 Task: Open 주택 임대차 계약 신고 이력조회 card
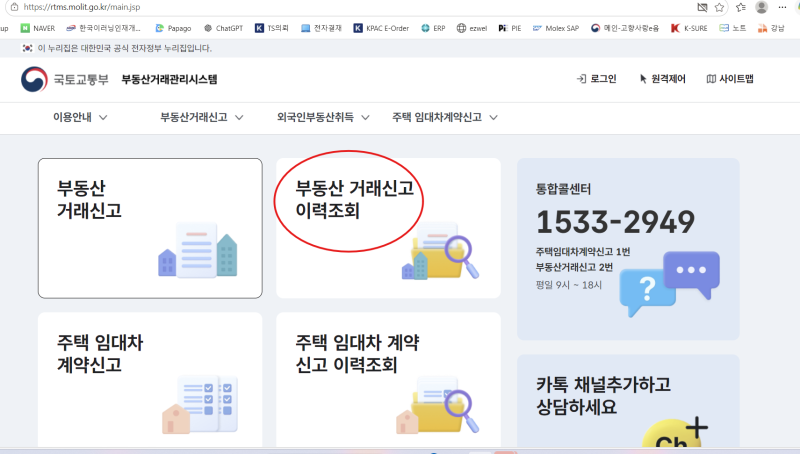pyautogui.click(x=388, y=380)
